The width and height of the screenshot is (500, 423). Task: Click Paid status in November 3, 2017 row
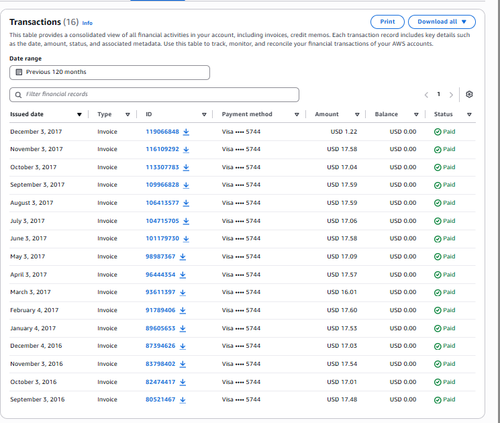pyautogui.click(x=445, y=149)
